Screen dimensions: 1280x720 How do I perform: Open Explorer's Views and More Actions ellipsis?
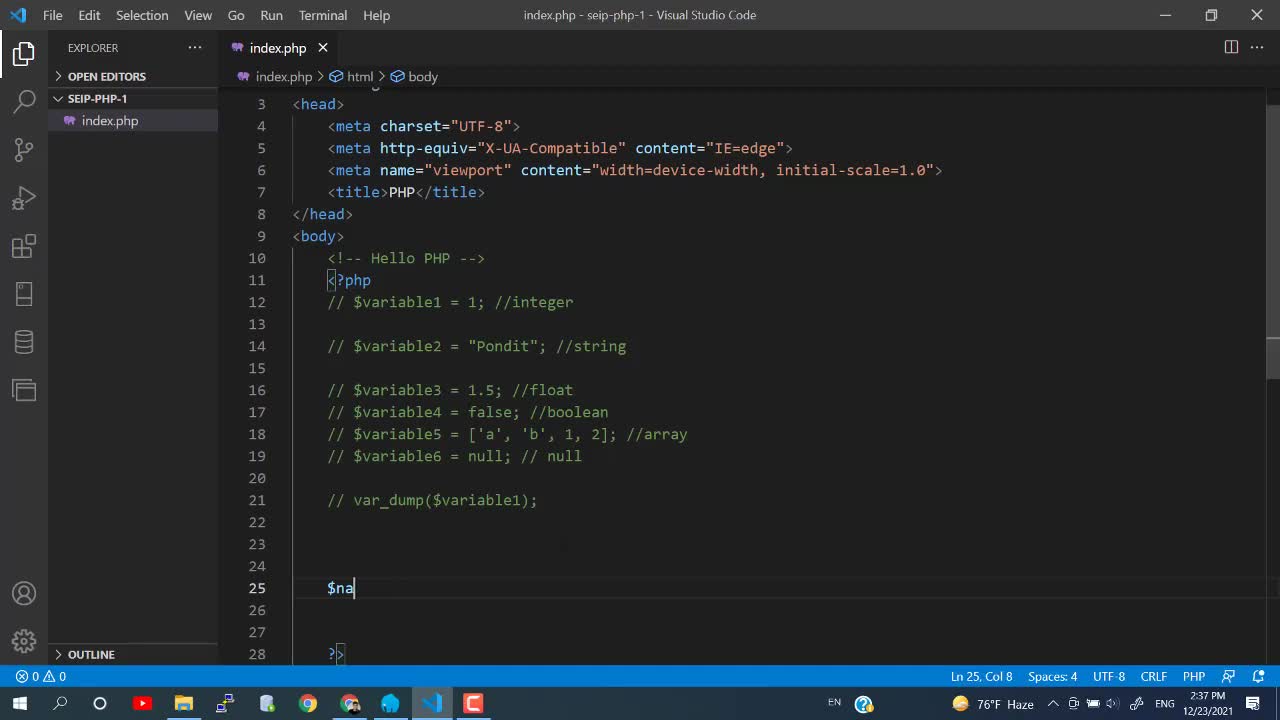(194, 48)
